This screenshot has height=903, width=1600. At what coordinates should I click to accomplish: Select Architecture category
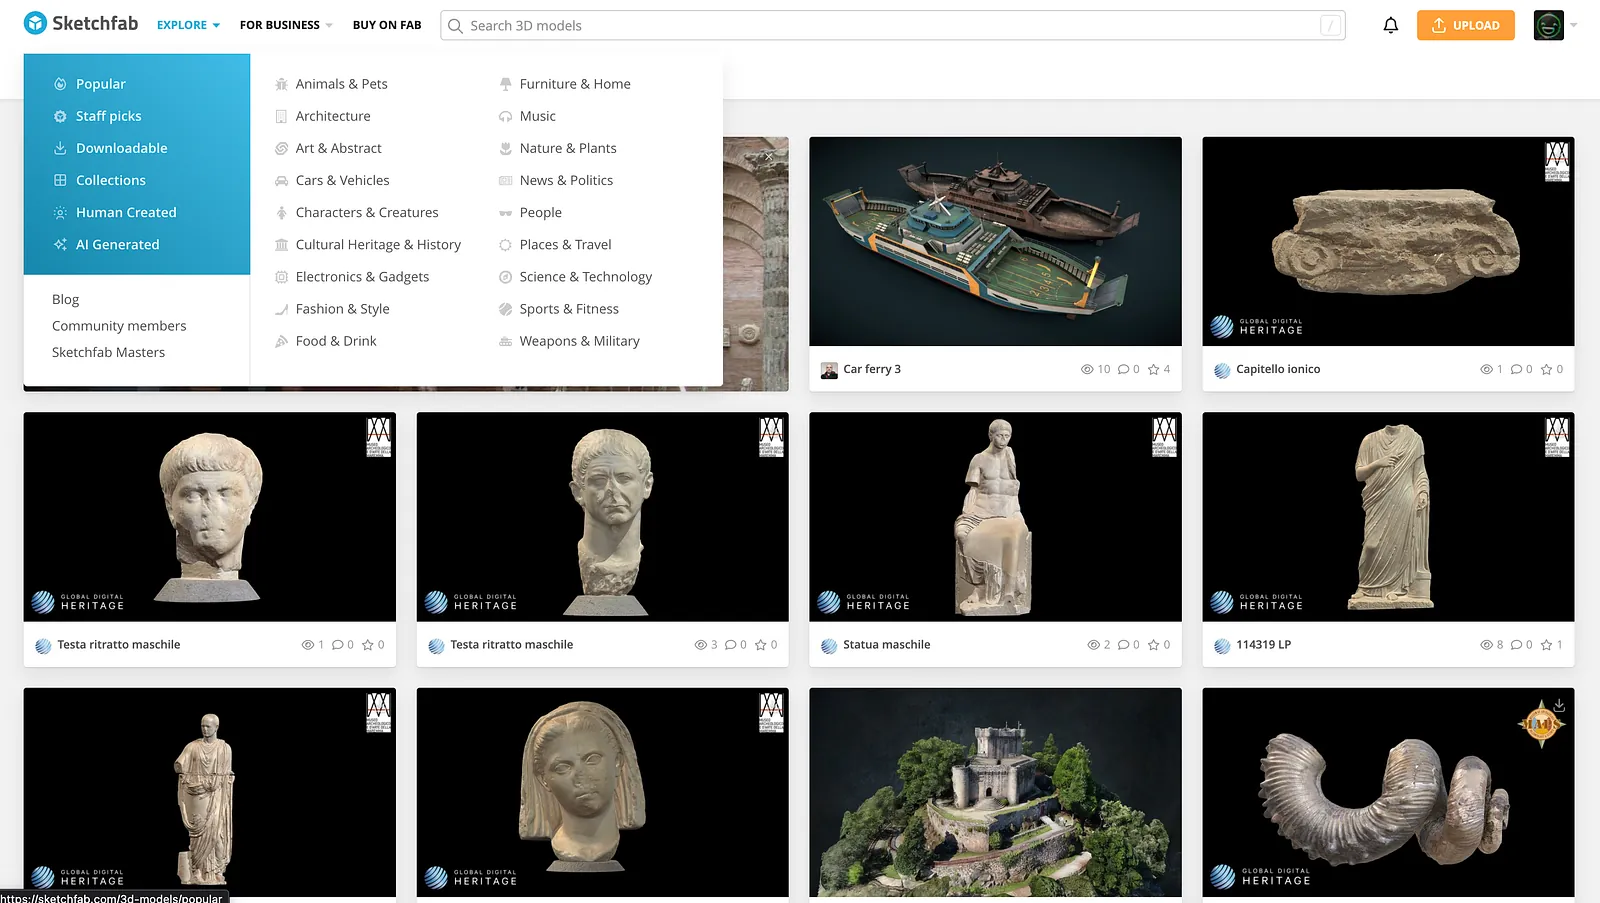333,116
